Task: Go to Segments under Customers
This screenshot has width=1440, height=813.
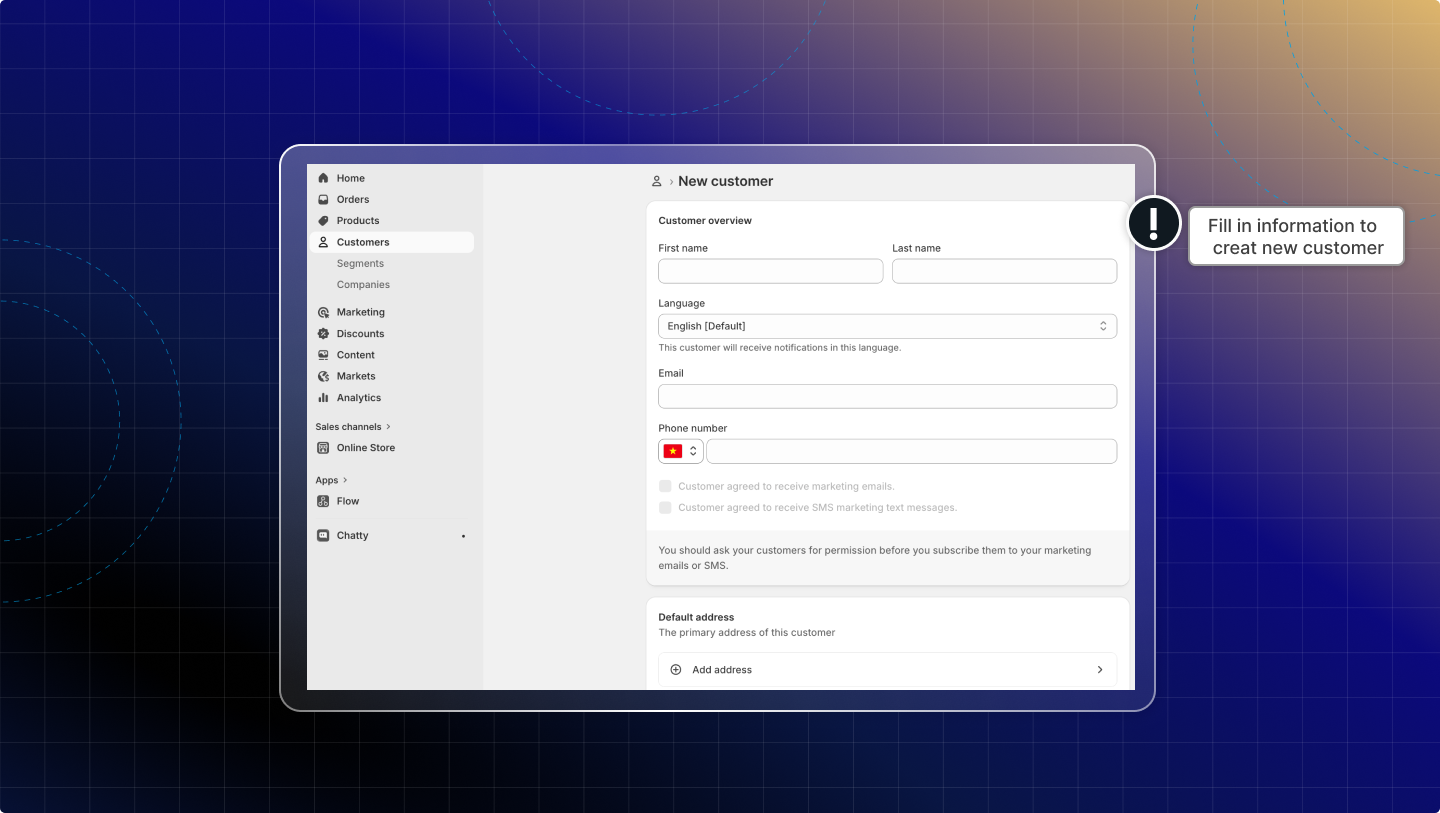Action: click(360, 264)
